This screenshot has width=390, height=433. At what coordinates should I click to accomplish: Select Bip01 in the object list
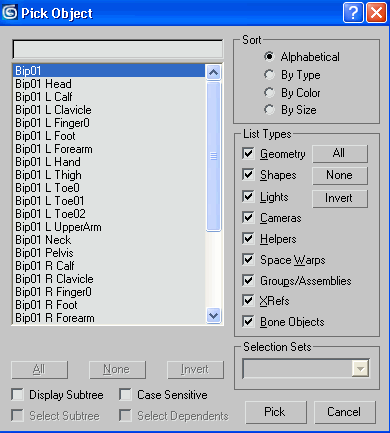tap(109, 71)
